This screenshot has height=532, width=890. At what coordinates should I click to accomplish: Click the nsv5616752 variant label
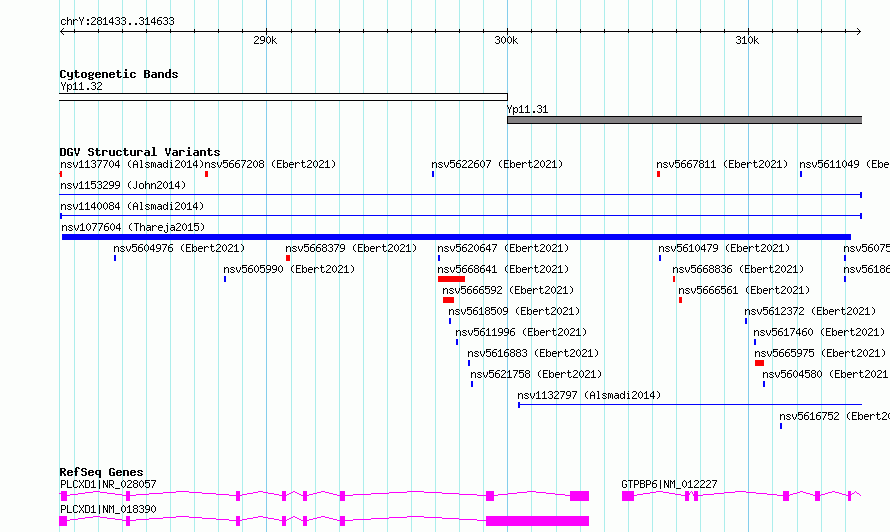click(834, 417)
